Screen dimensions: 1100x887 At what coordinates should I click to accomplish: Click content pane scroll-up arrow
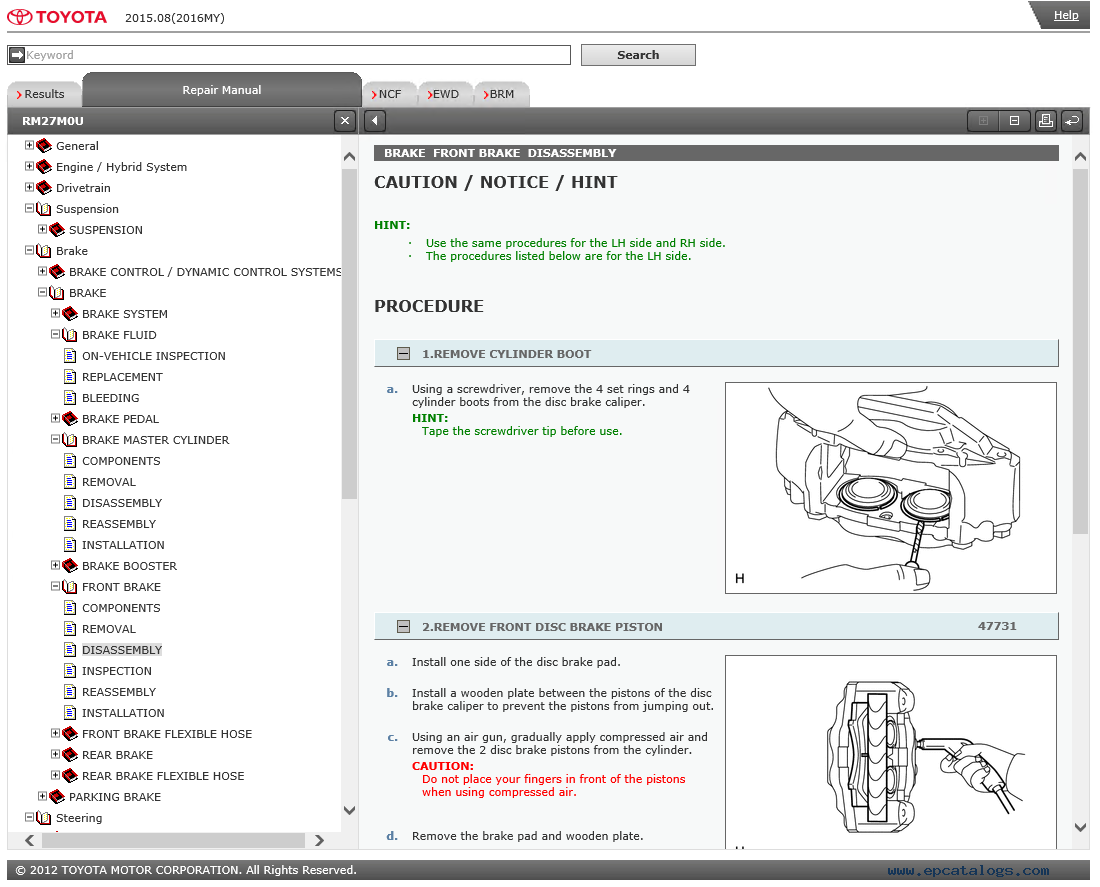coord(1080,156)
